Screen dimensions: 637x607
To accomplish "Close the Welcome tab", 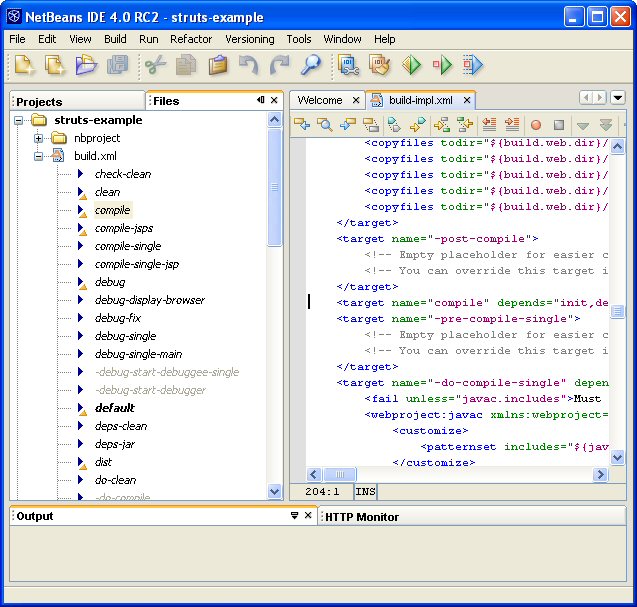I will click(x=356, y=100).
